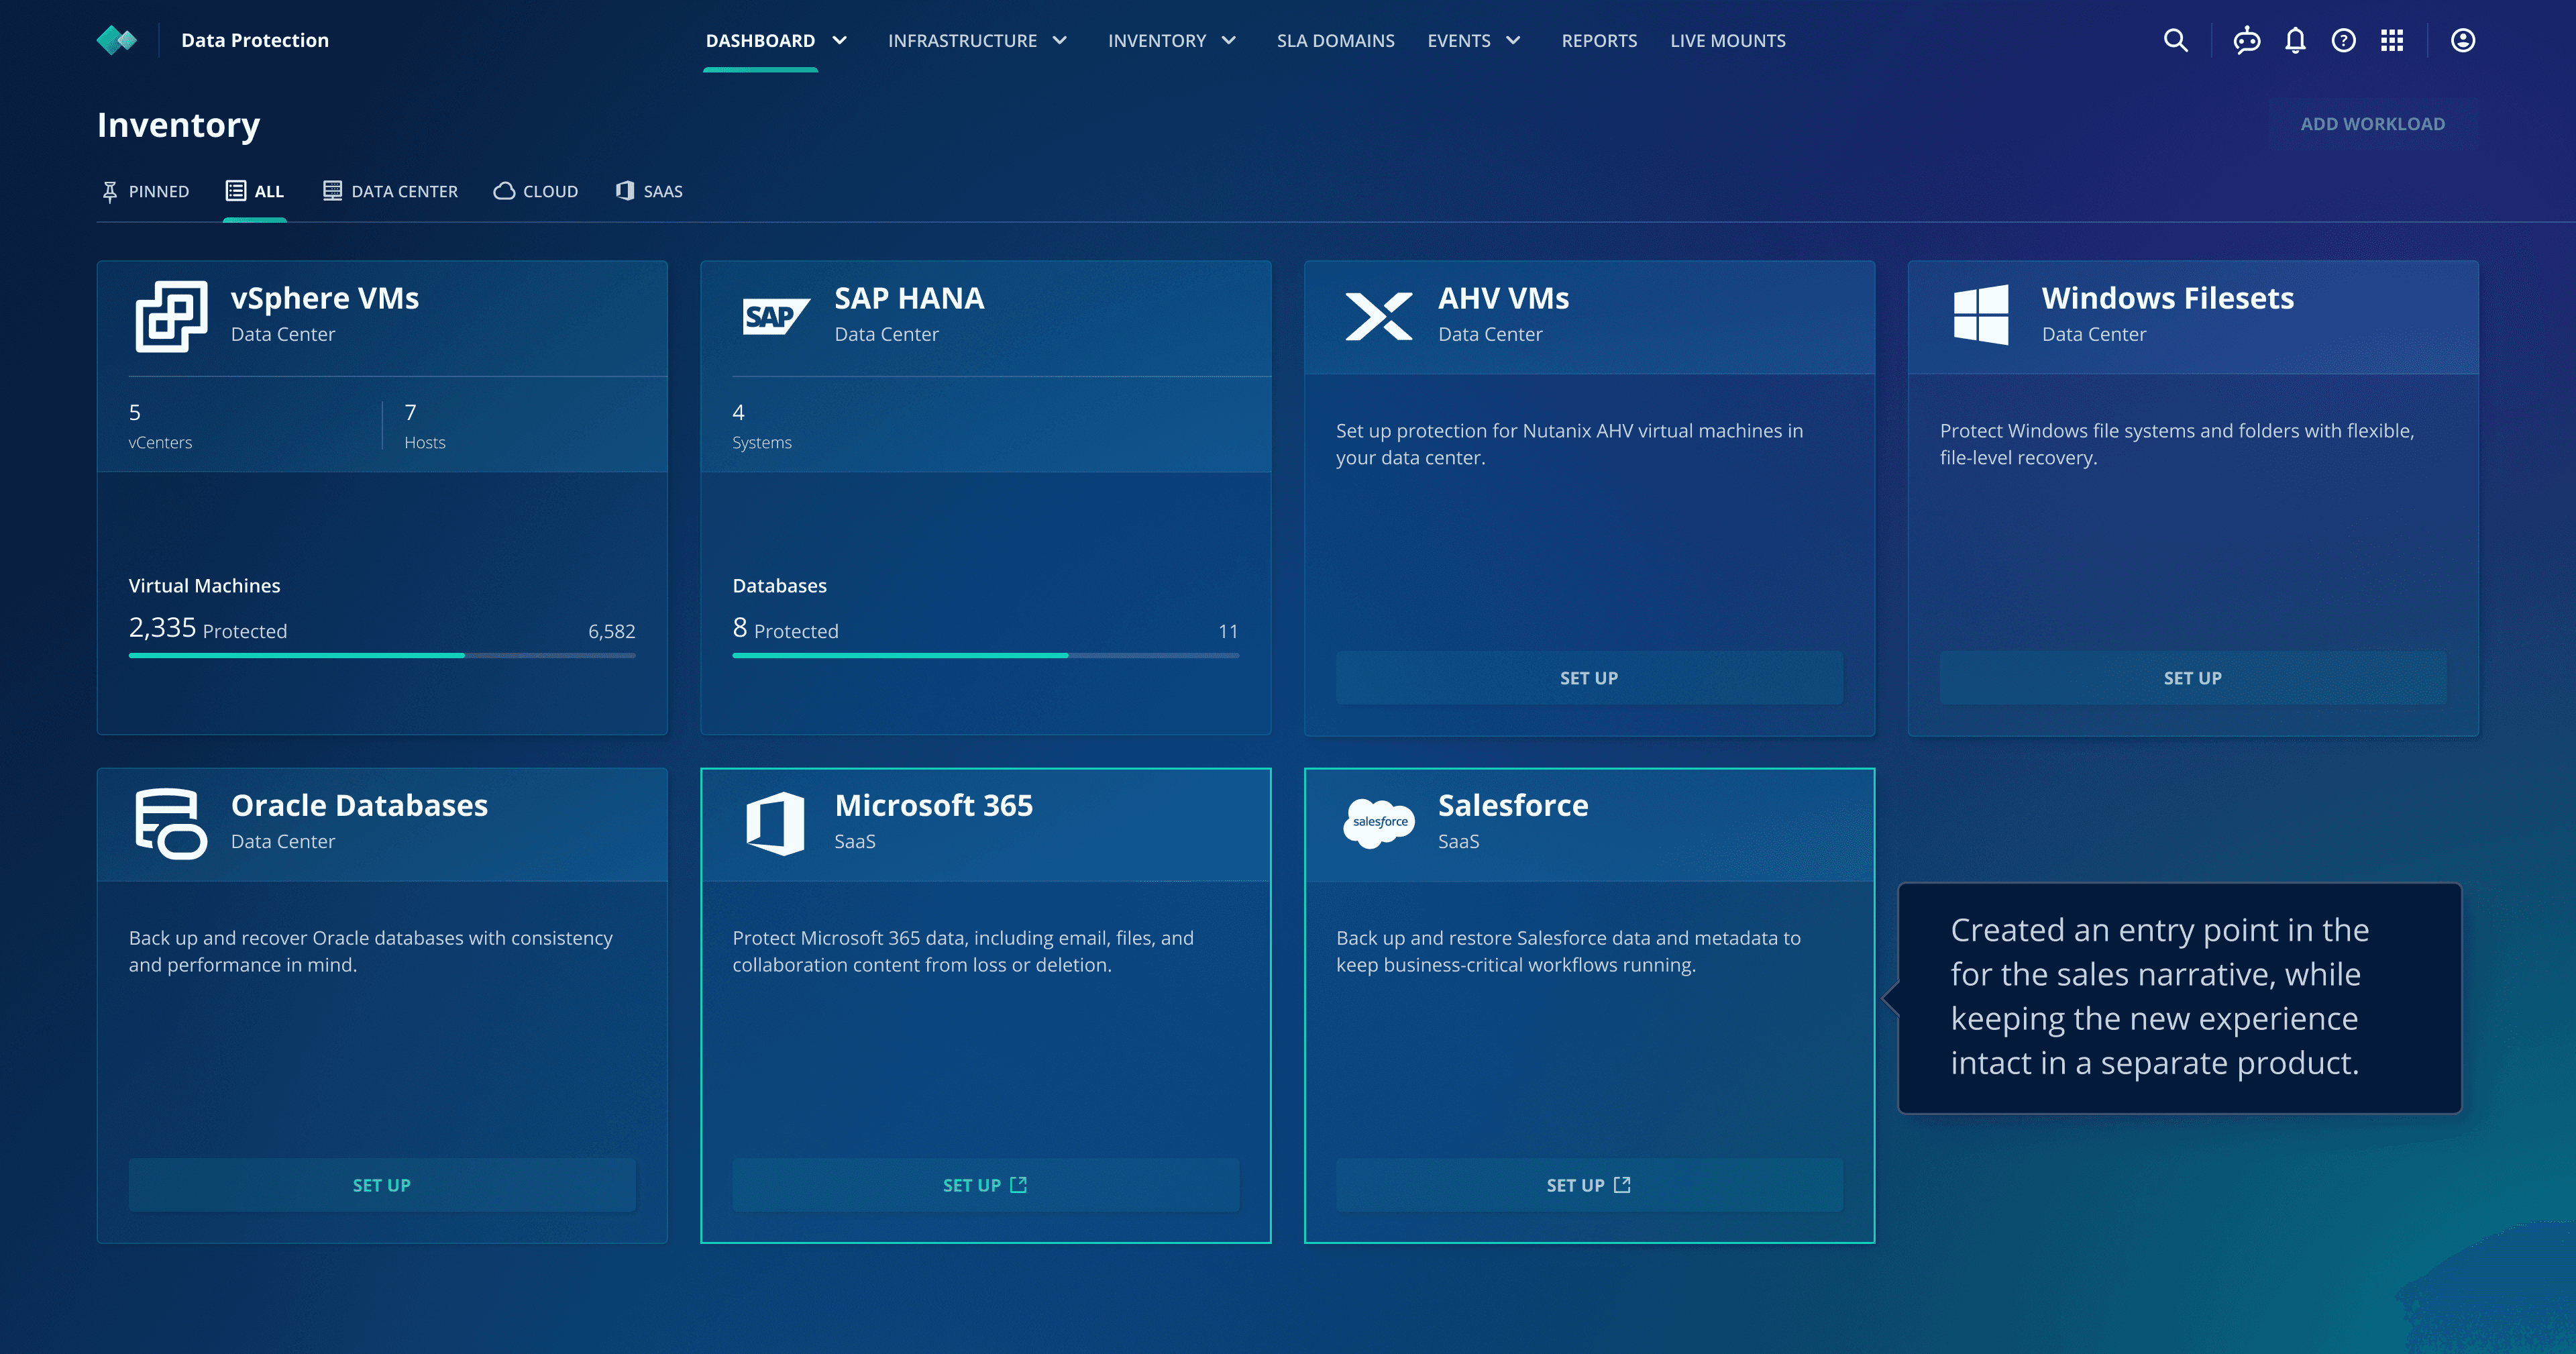
Task: Expand the Dashboard dropdown chevron
Action: (x=840, y=40)
